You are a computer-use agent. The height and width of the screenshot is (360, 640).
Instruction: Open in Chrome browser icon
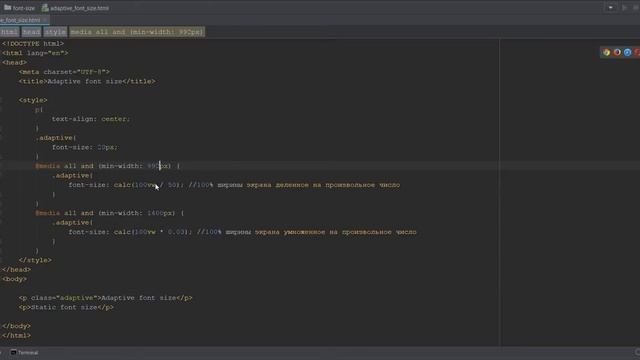coord(607,52)
